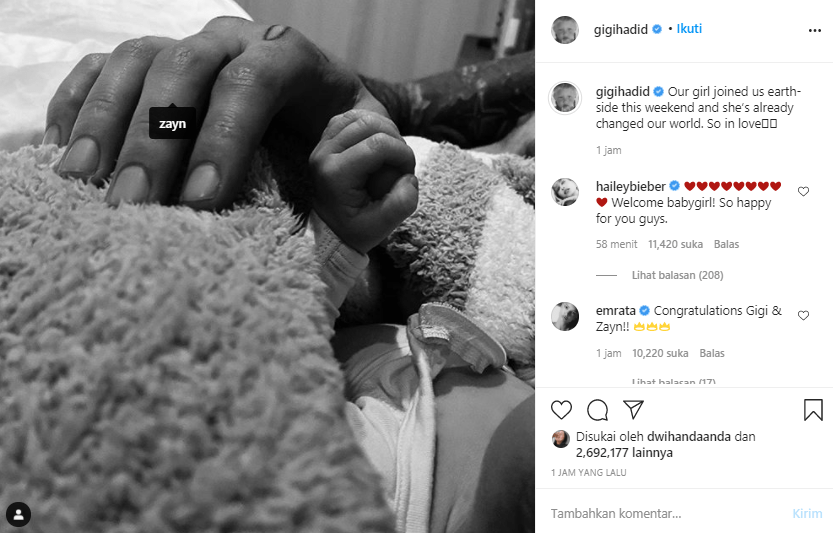Image resolution: width=833 pixels, height=533 pixels.
Task: Open comments with the speech bubble icon
Action: point(598,410)
